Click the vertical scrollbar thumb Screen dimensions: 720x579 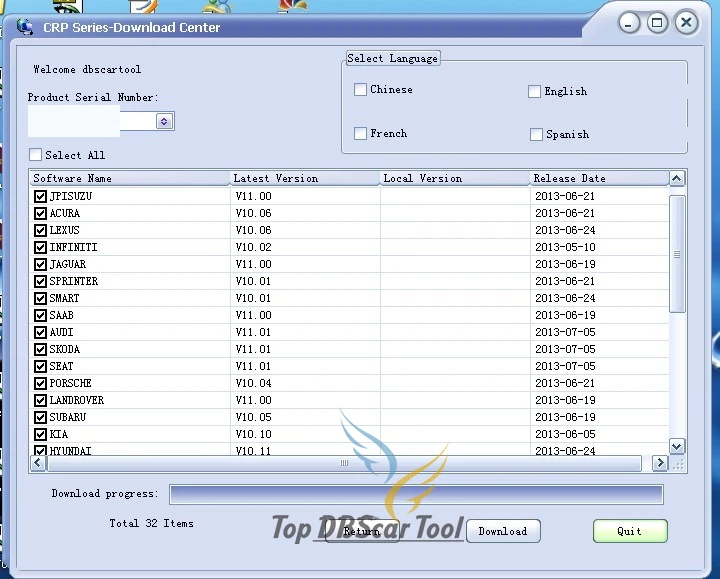click(677, 254)
